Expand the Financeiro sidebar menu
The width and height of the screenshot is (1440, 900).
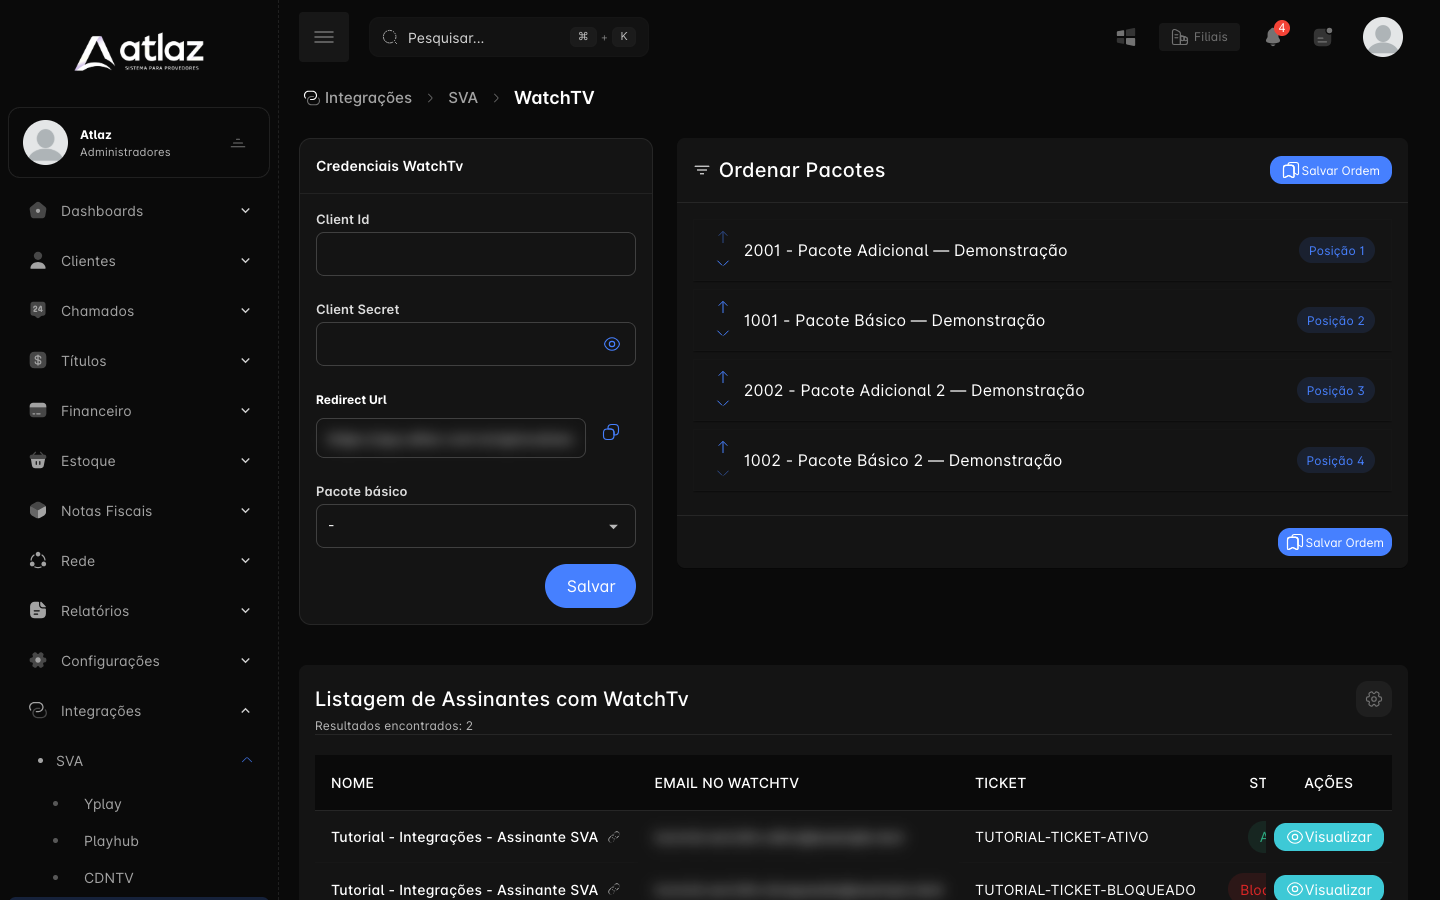[x=139, y=411]
